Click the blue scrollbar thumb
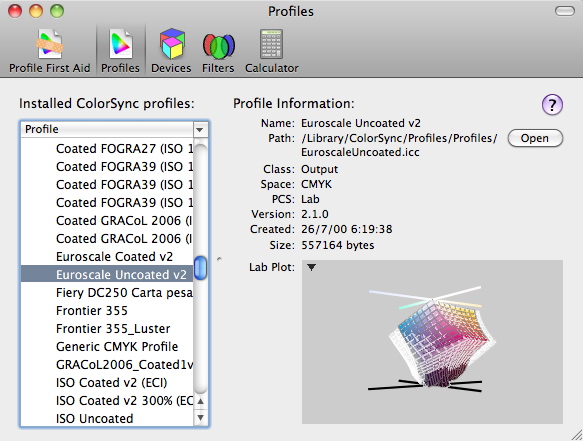Screen dimensions: 583x441 pyautogui.click(x=200, y=268)
